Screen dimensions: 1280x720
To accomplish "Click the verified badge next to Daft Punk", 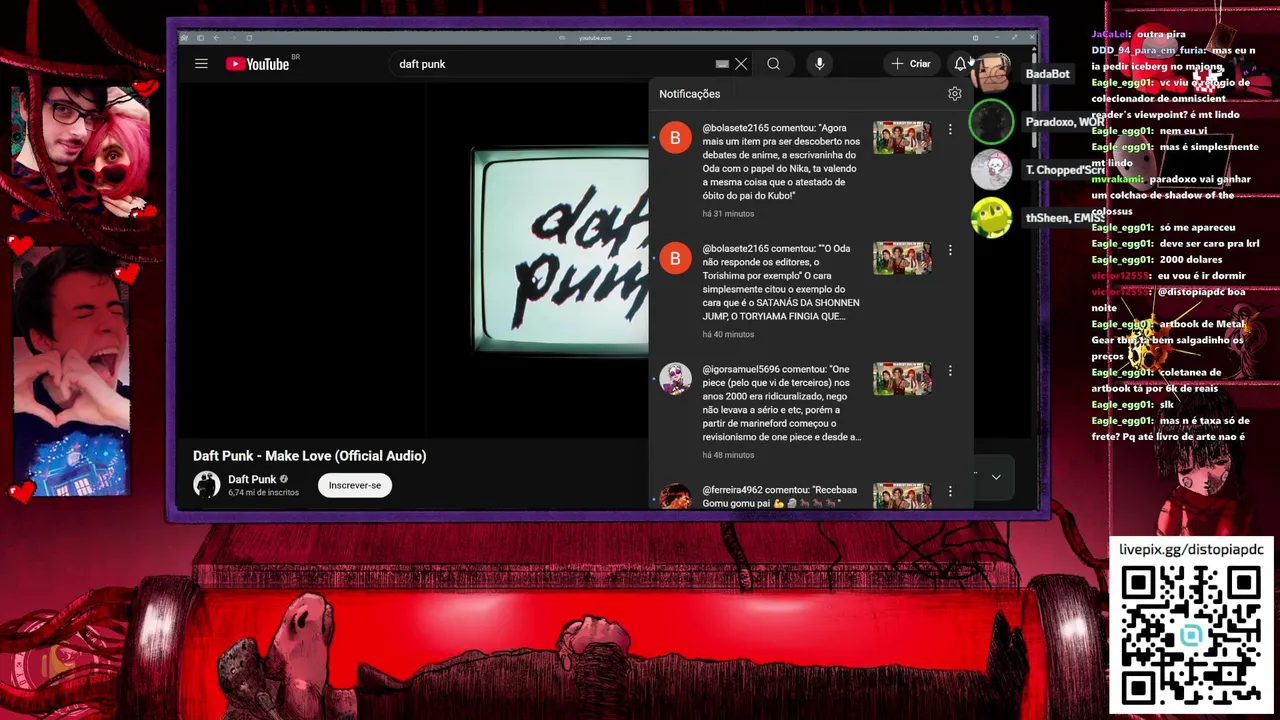I will pyautogui.click(x=284, y=479).
